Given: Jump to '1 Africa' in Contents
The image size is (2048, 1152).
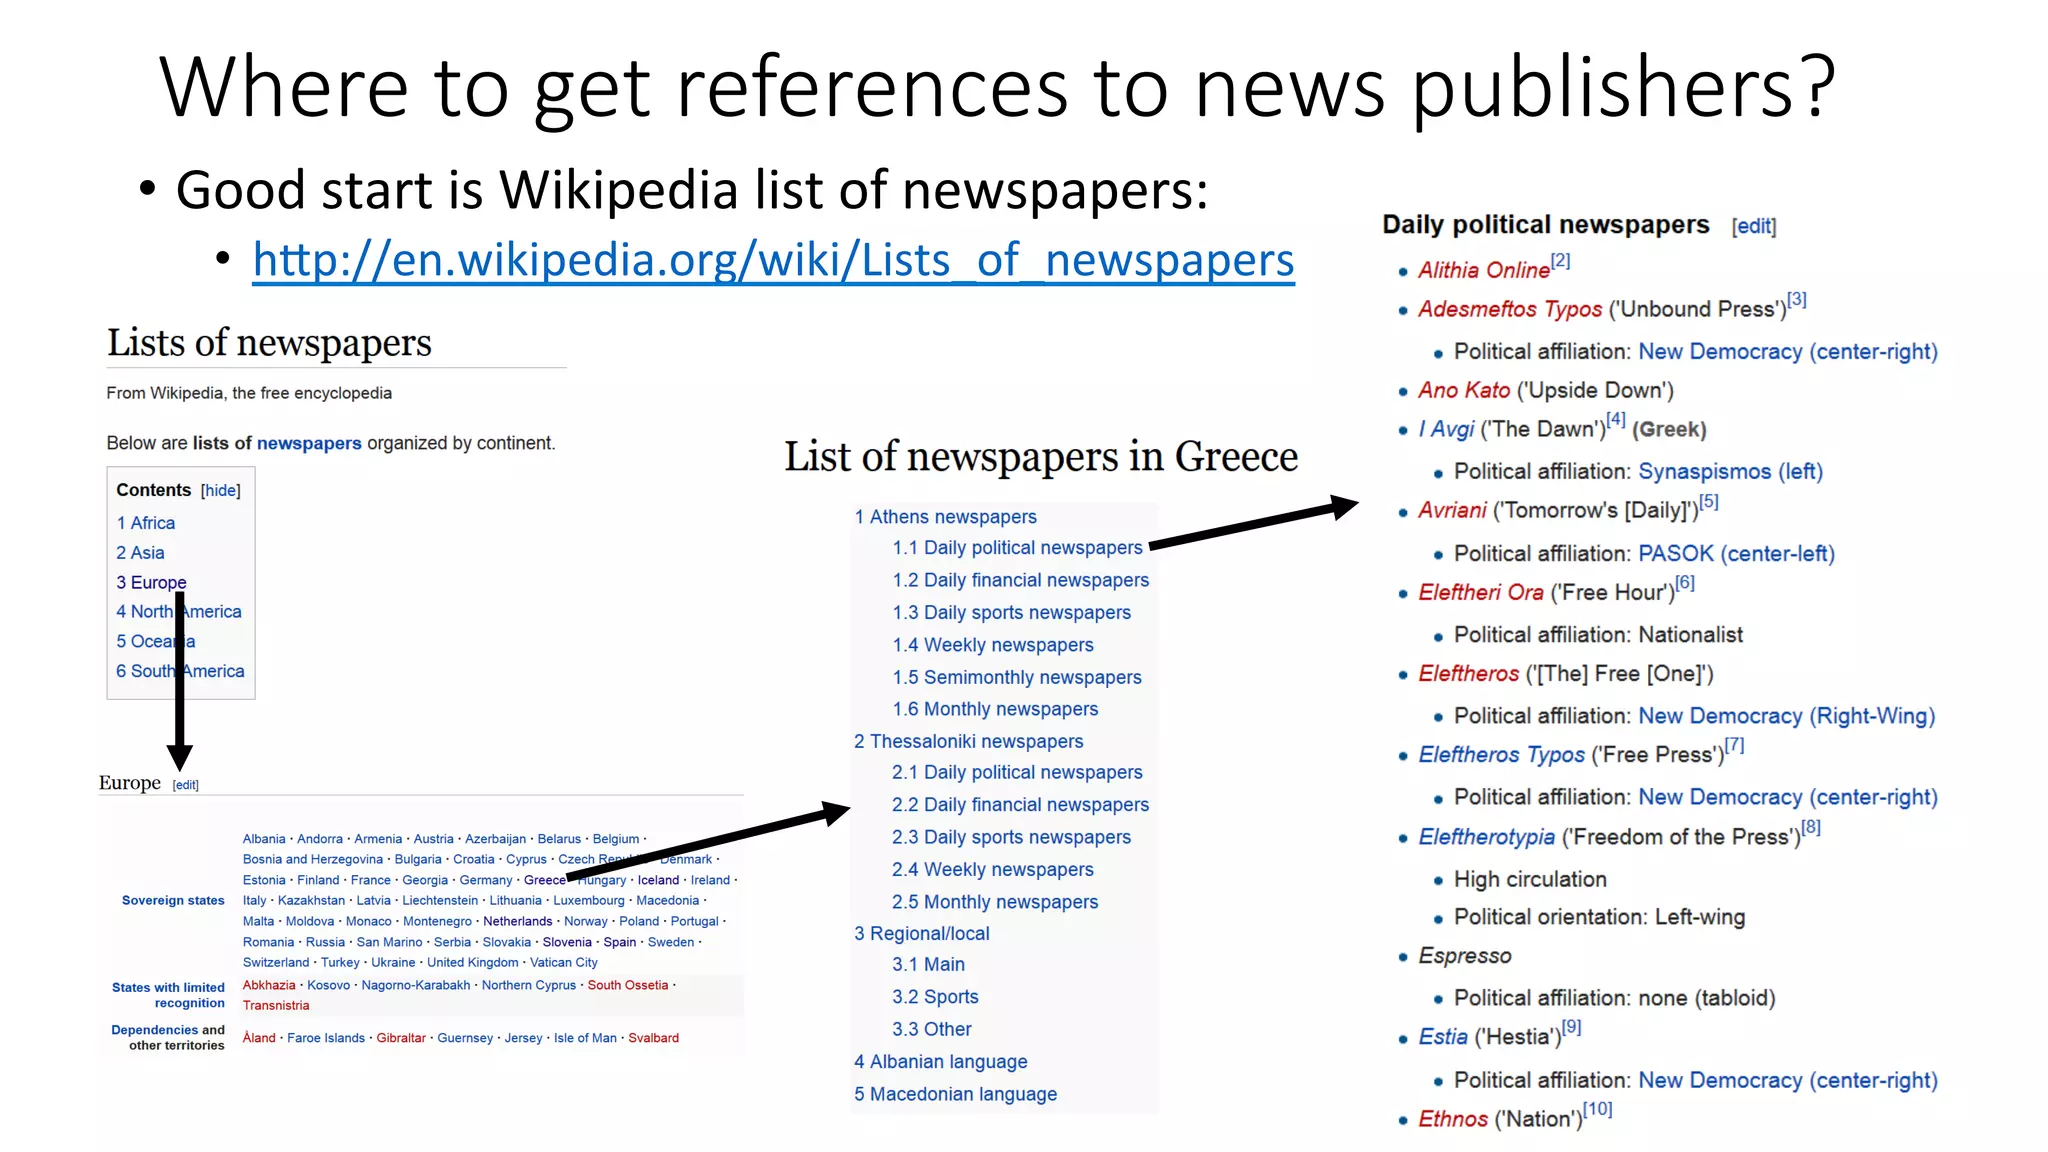Looking at the screenshot, I should [x=145, y=523].
